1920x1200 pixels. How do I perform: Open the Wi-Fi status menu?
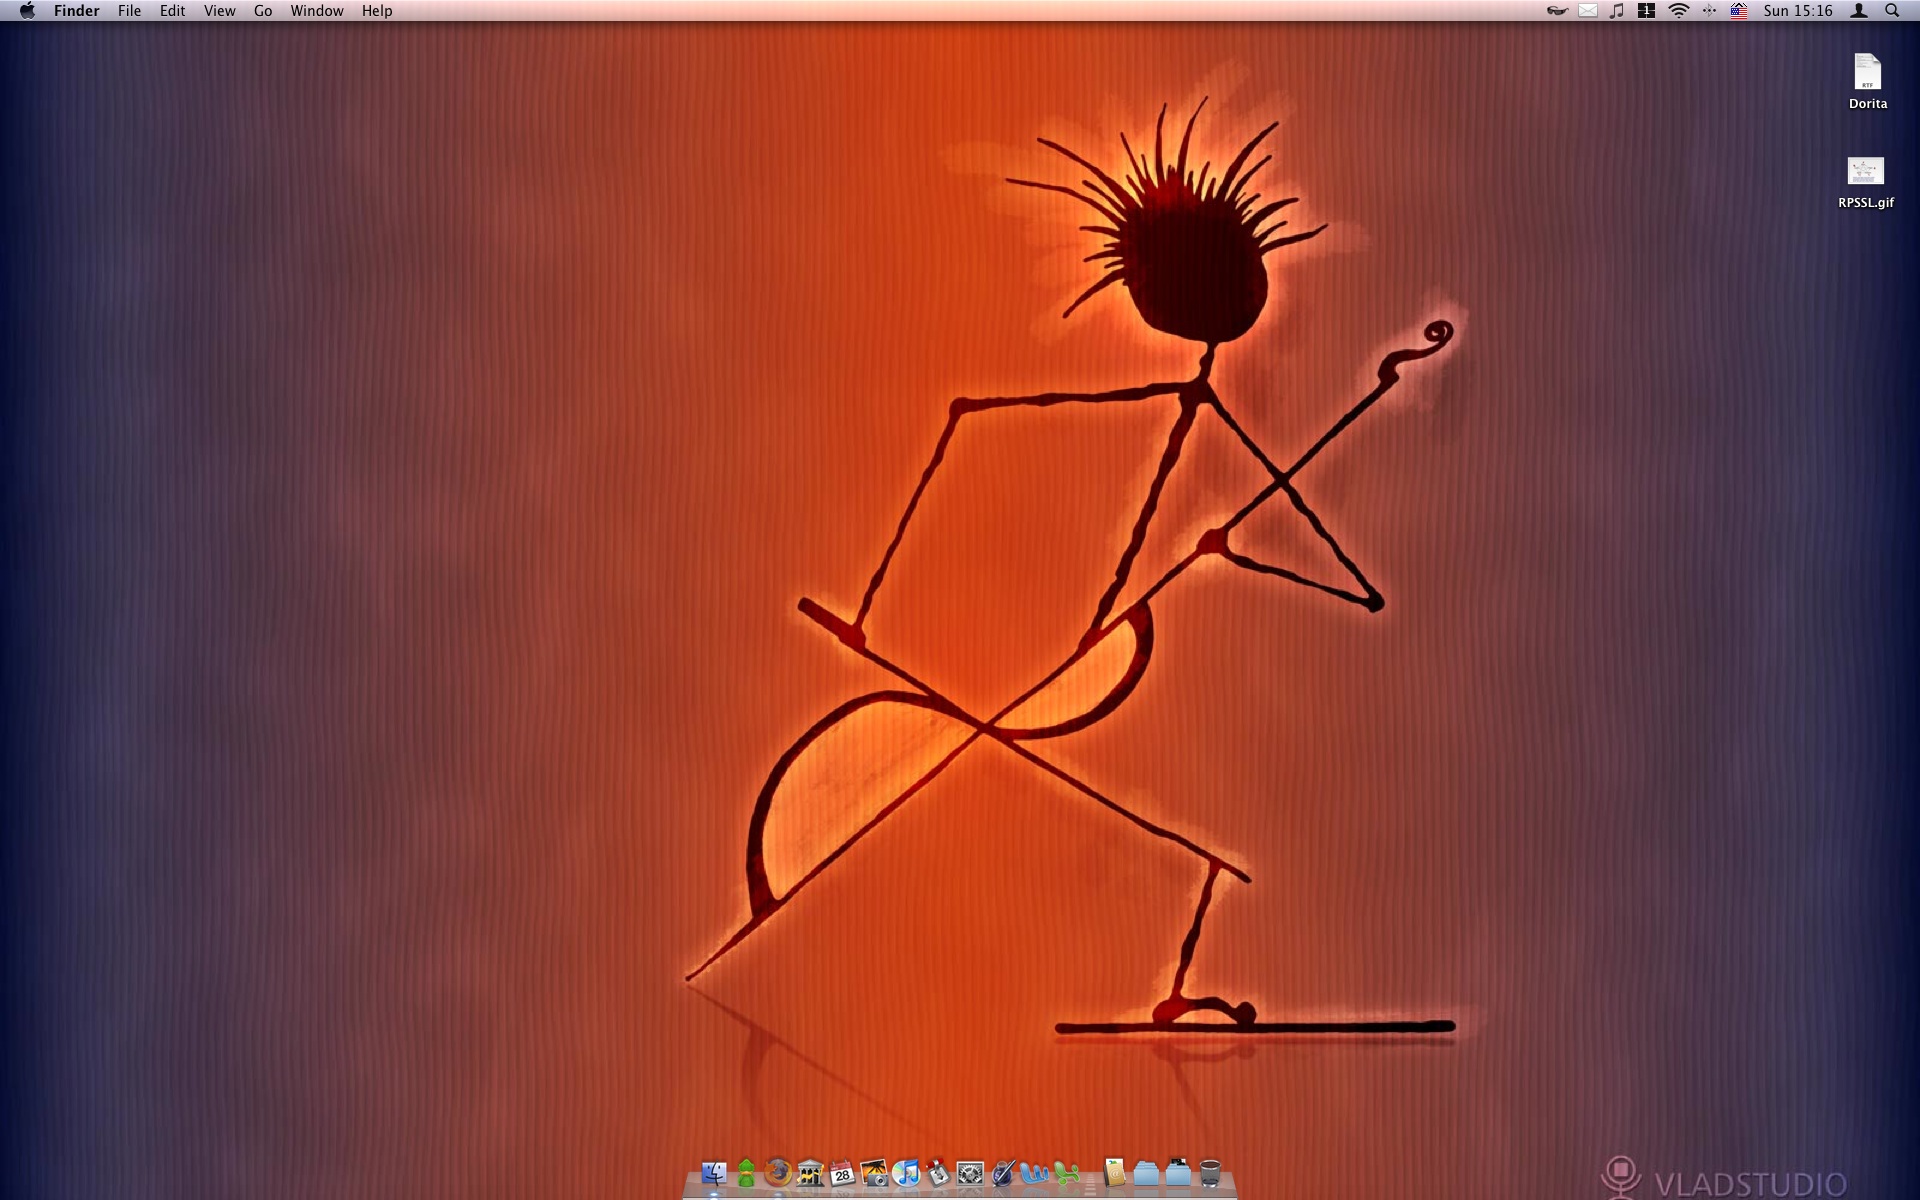point(1679,11)
